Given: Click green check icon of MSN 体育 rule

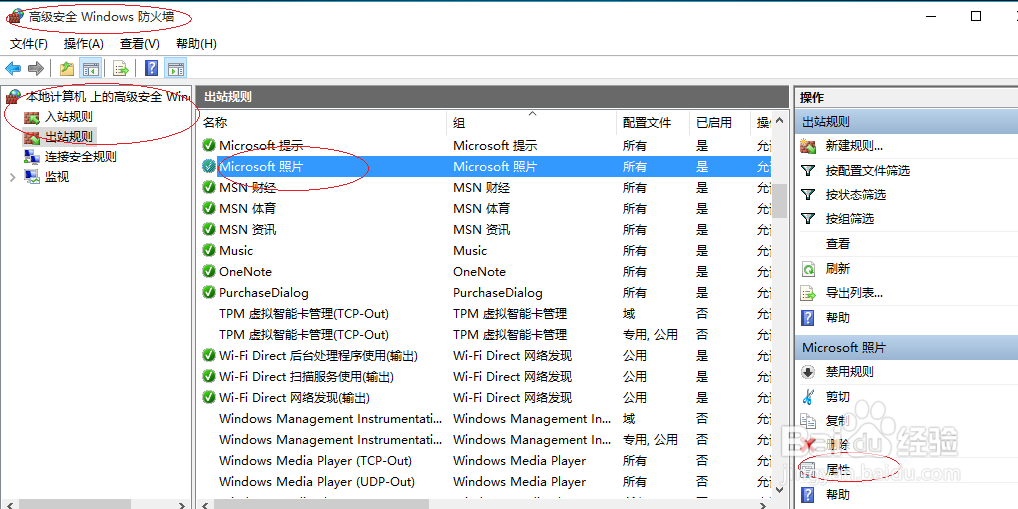Looking at the screenshot, I should (208, 208).
